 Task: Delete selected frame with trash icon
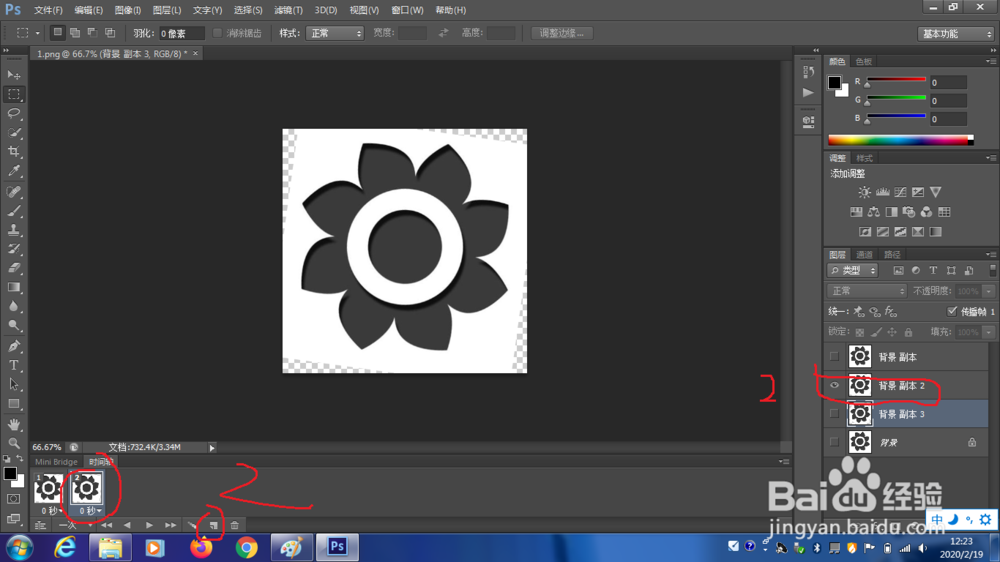(235, 525)
